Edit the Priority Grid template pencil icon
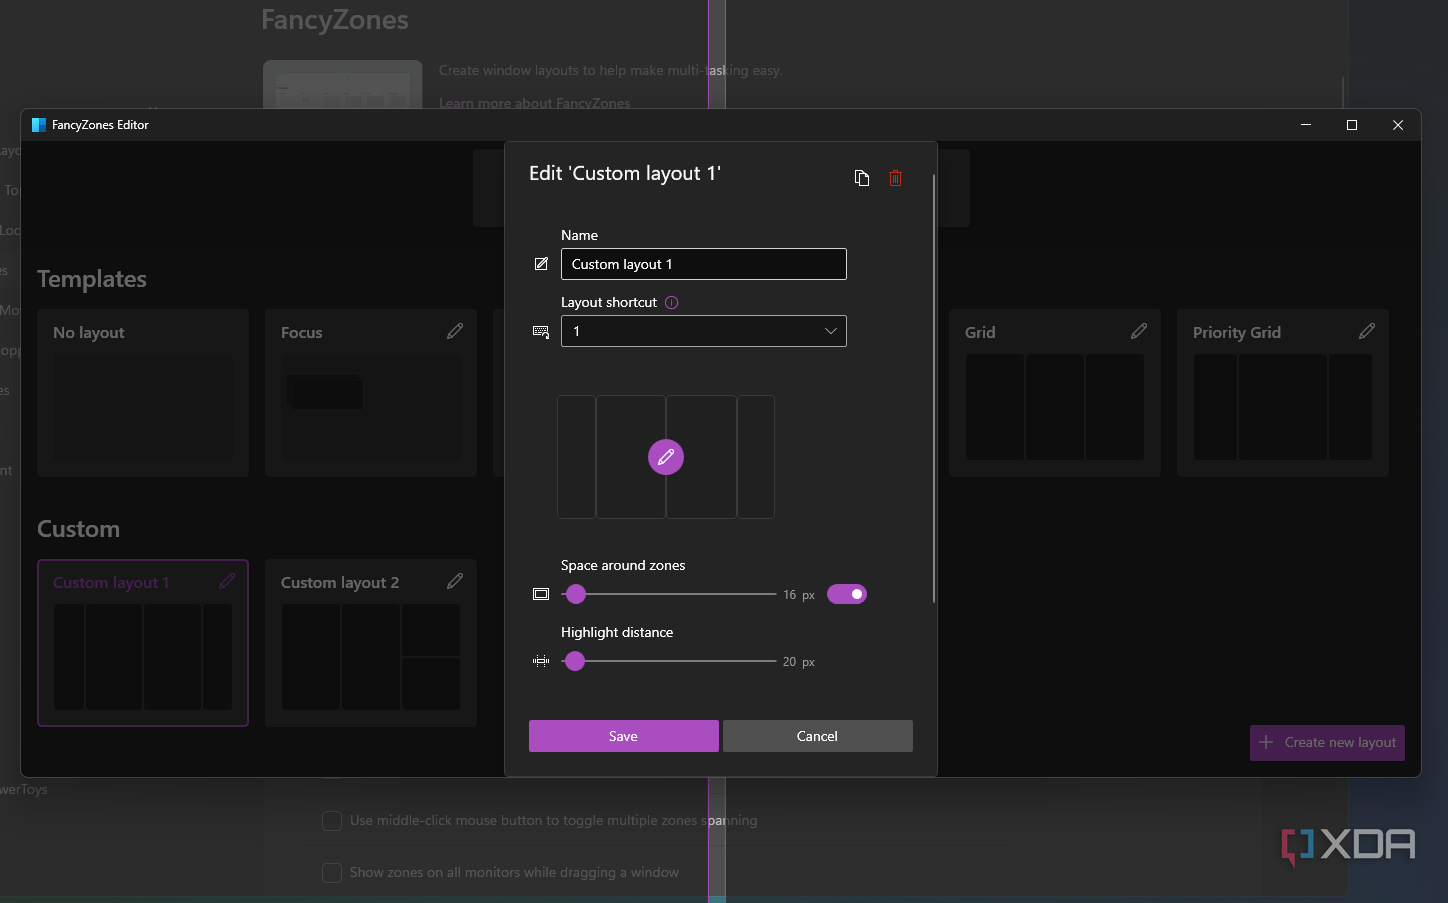The height and width of the screenshot is (903, 1448). pyautogui.click(x=1367, y=331)
